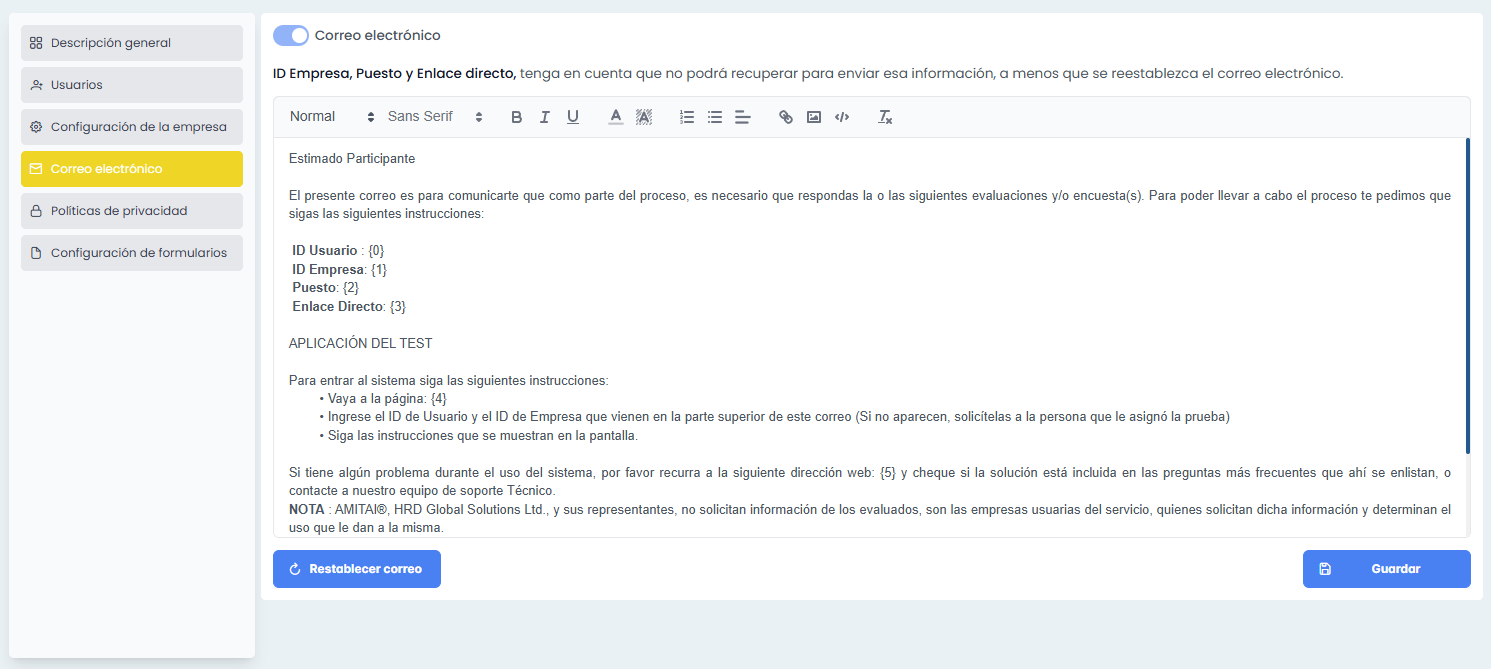Open the text color picker

coord(616,117)
